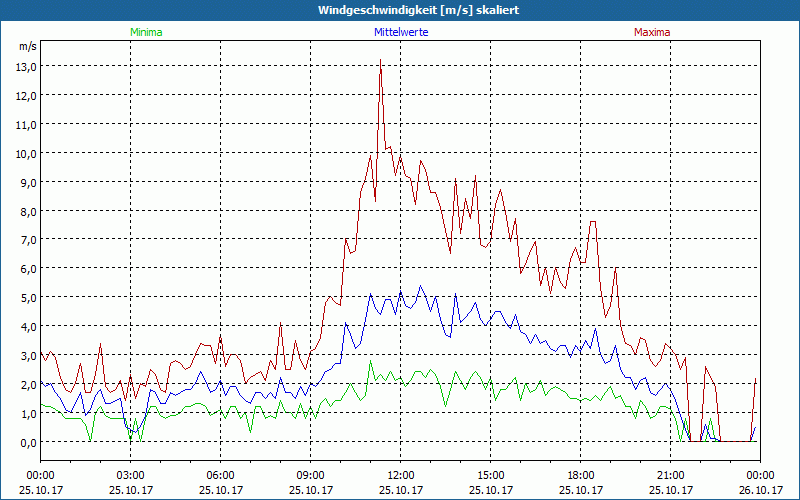Screen dimensions: 800x500
Task: Click the 15:00 time axis label
Action: [490, 476]
